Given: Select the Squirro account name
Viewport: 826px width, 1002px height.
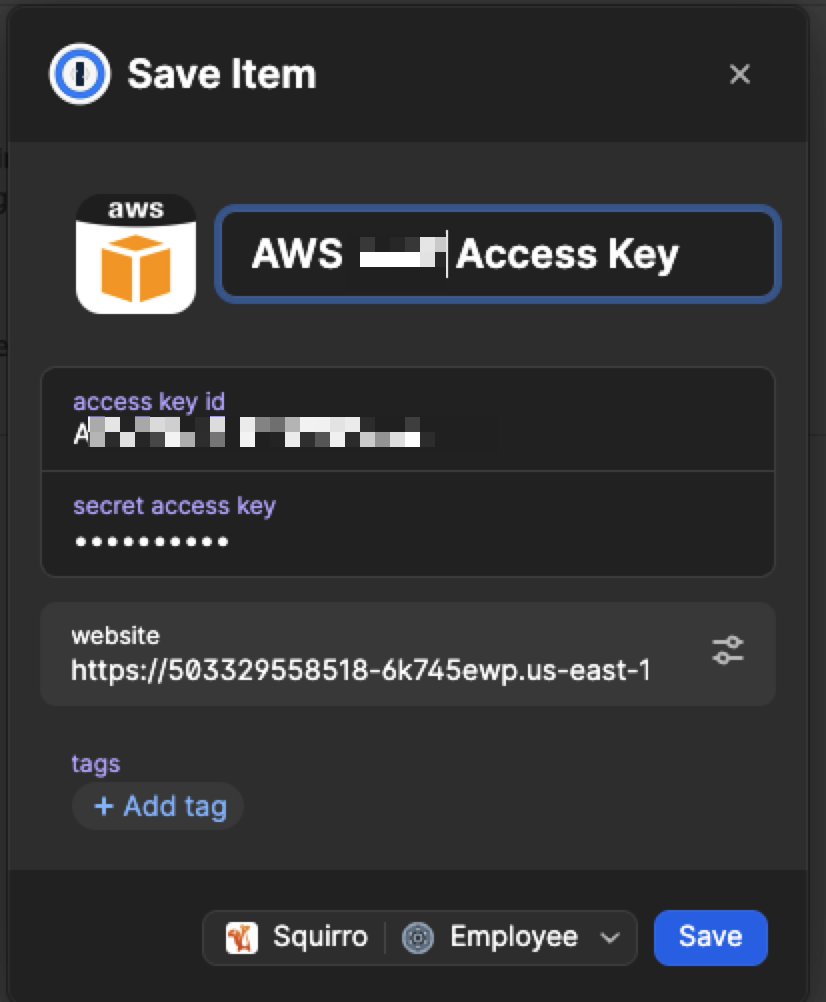Looking at the screenshot, I should click(x=320, y=937).
